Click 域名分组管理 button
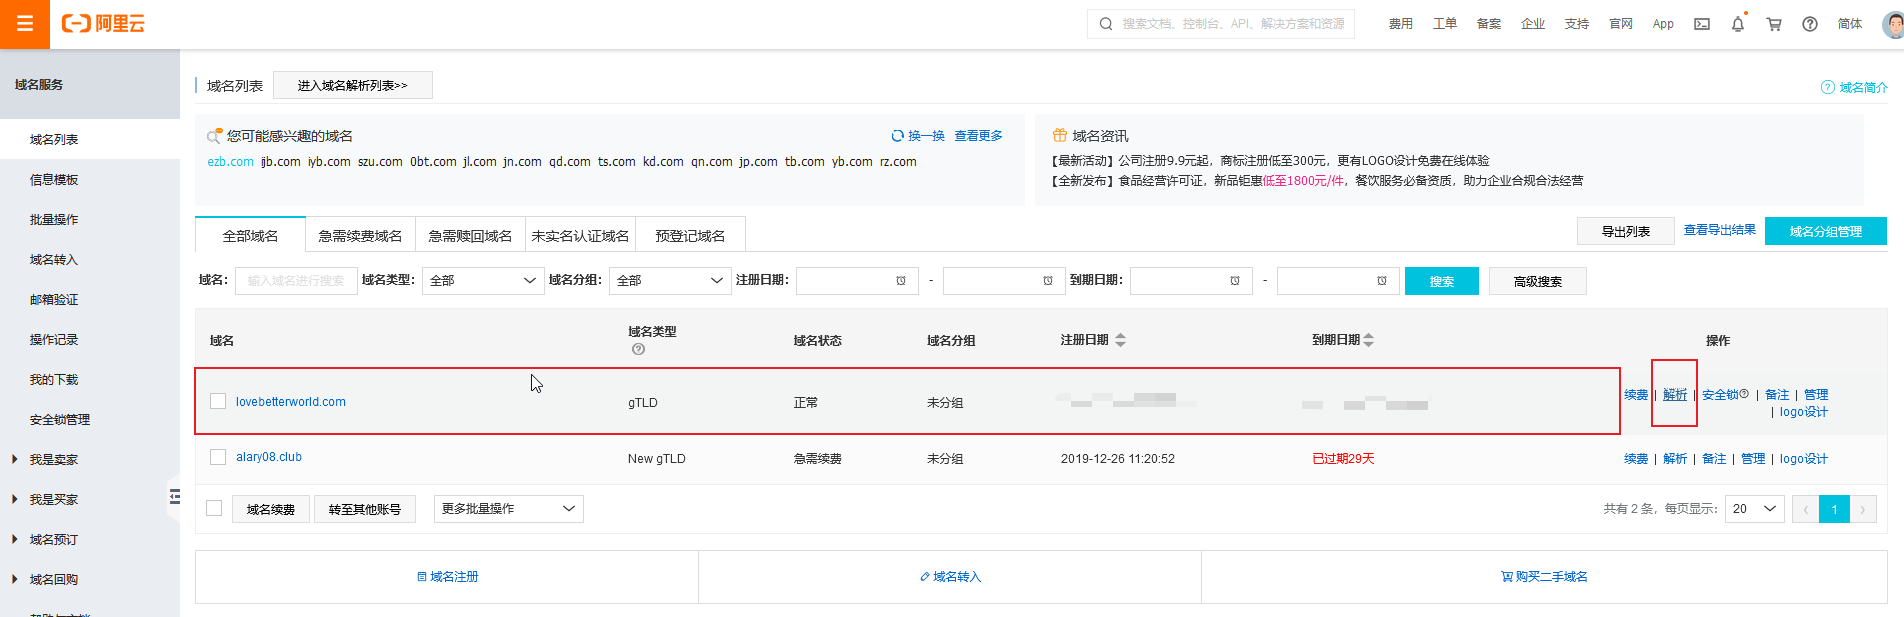 tap(1826, 231)
